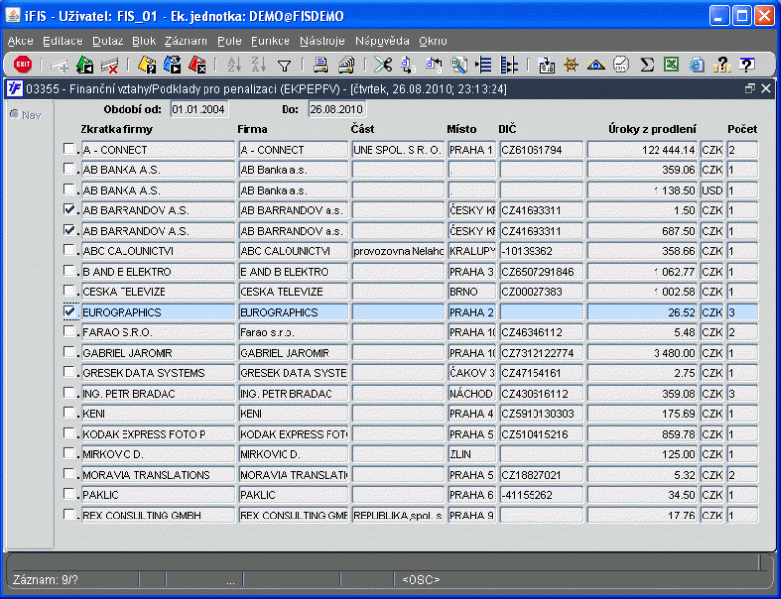The height and width of the screenshot is (599, 781).
Task: Click the 122 444.14 interest amount
Action: coord(643,150)
